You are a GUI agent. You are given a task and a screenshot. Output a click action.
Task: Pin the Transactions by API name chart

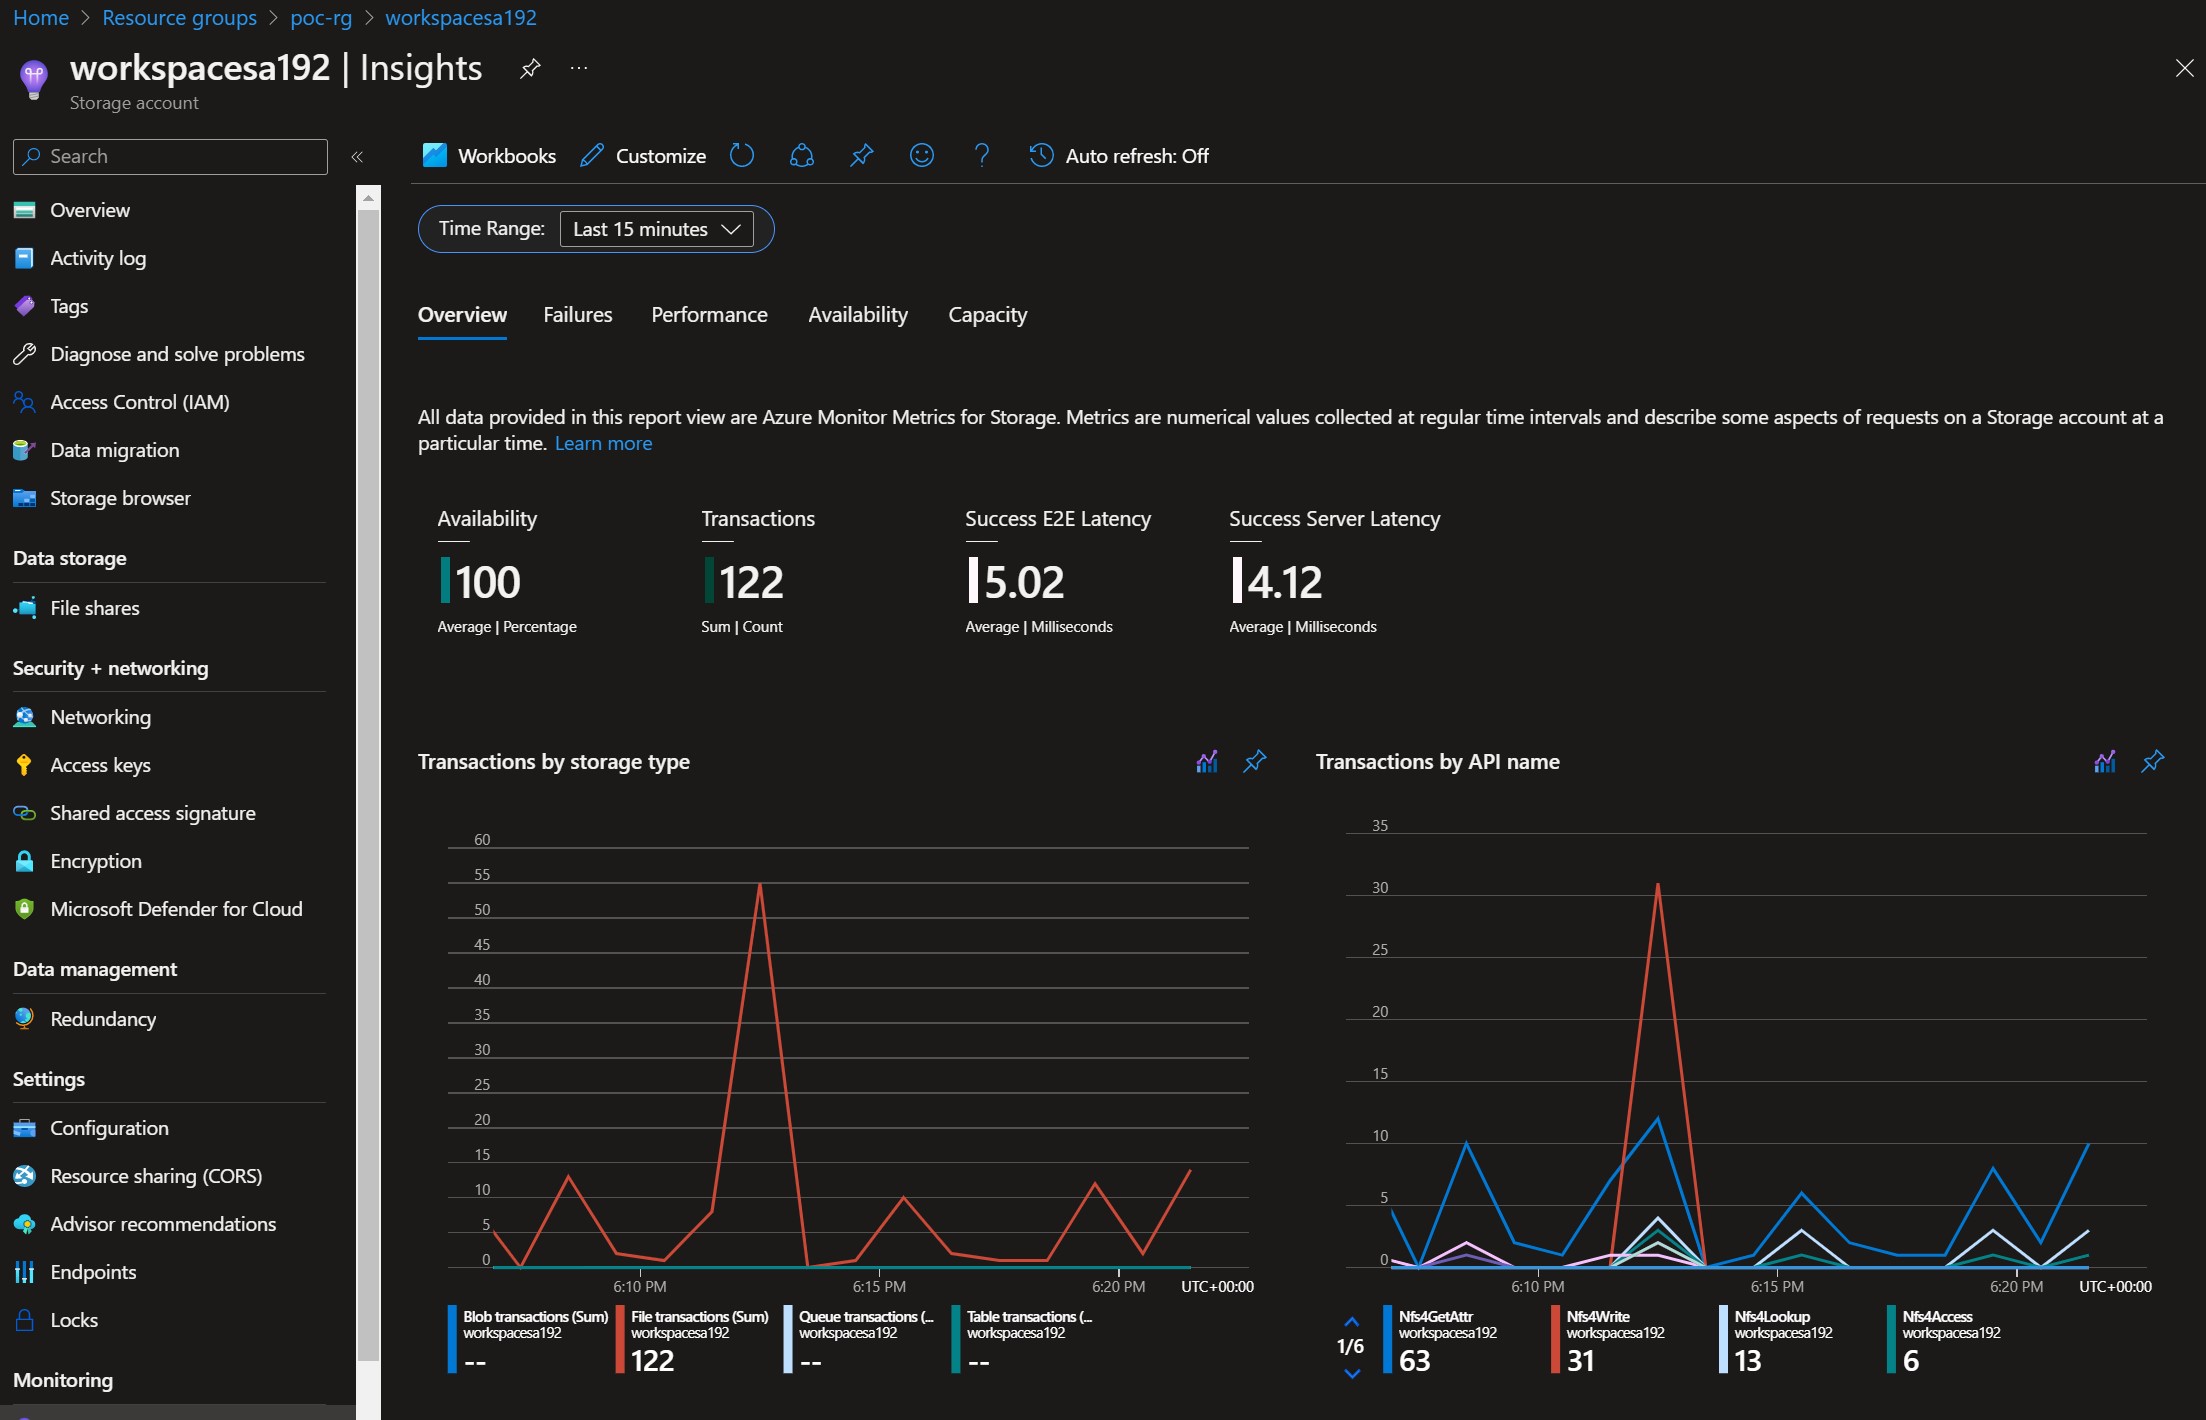coord(2152,761)
